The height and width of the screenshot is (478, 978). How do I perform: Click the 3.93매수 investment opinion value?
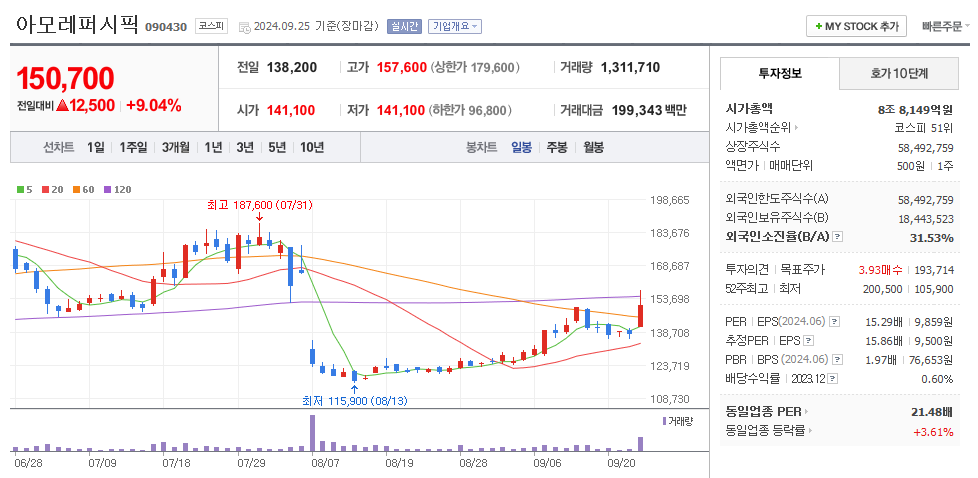click(880, 270)
